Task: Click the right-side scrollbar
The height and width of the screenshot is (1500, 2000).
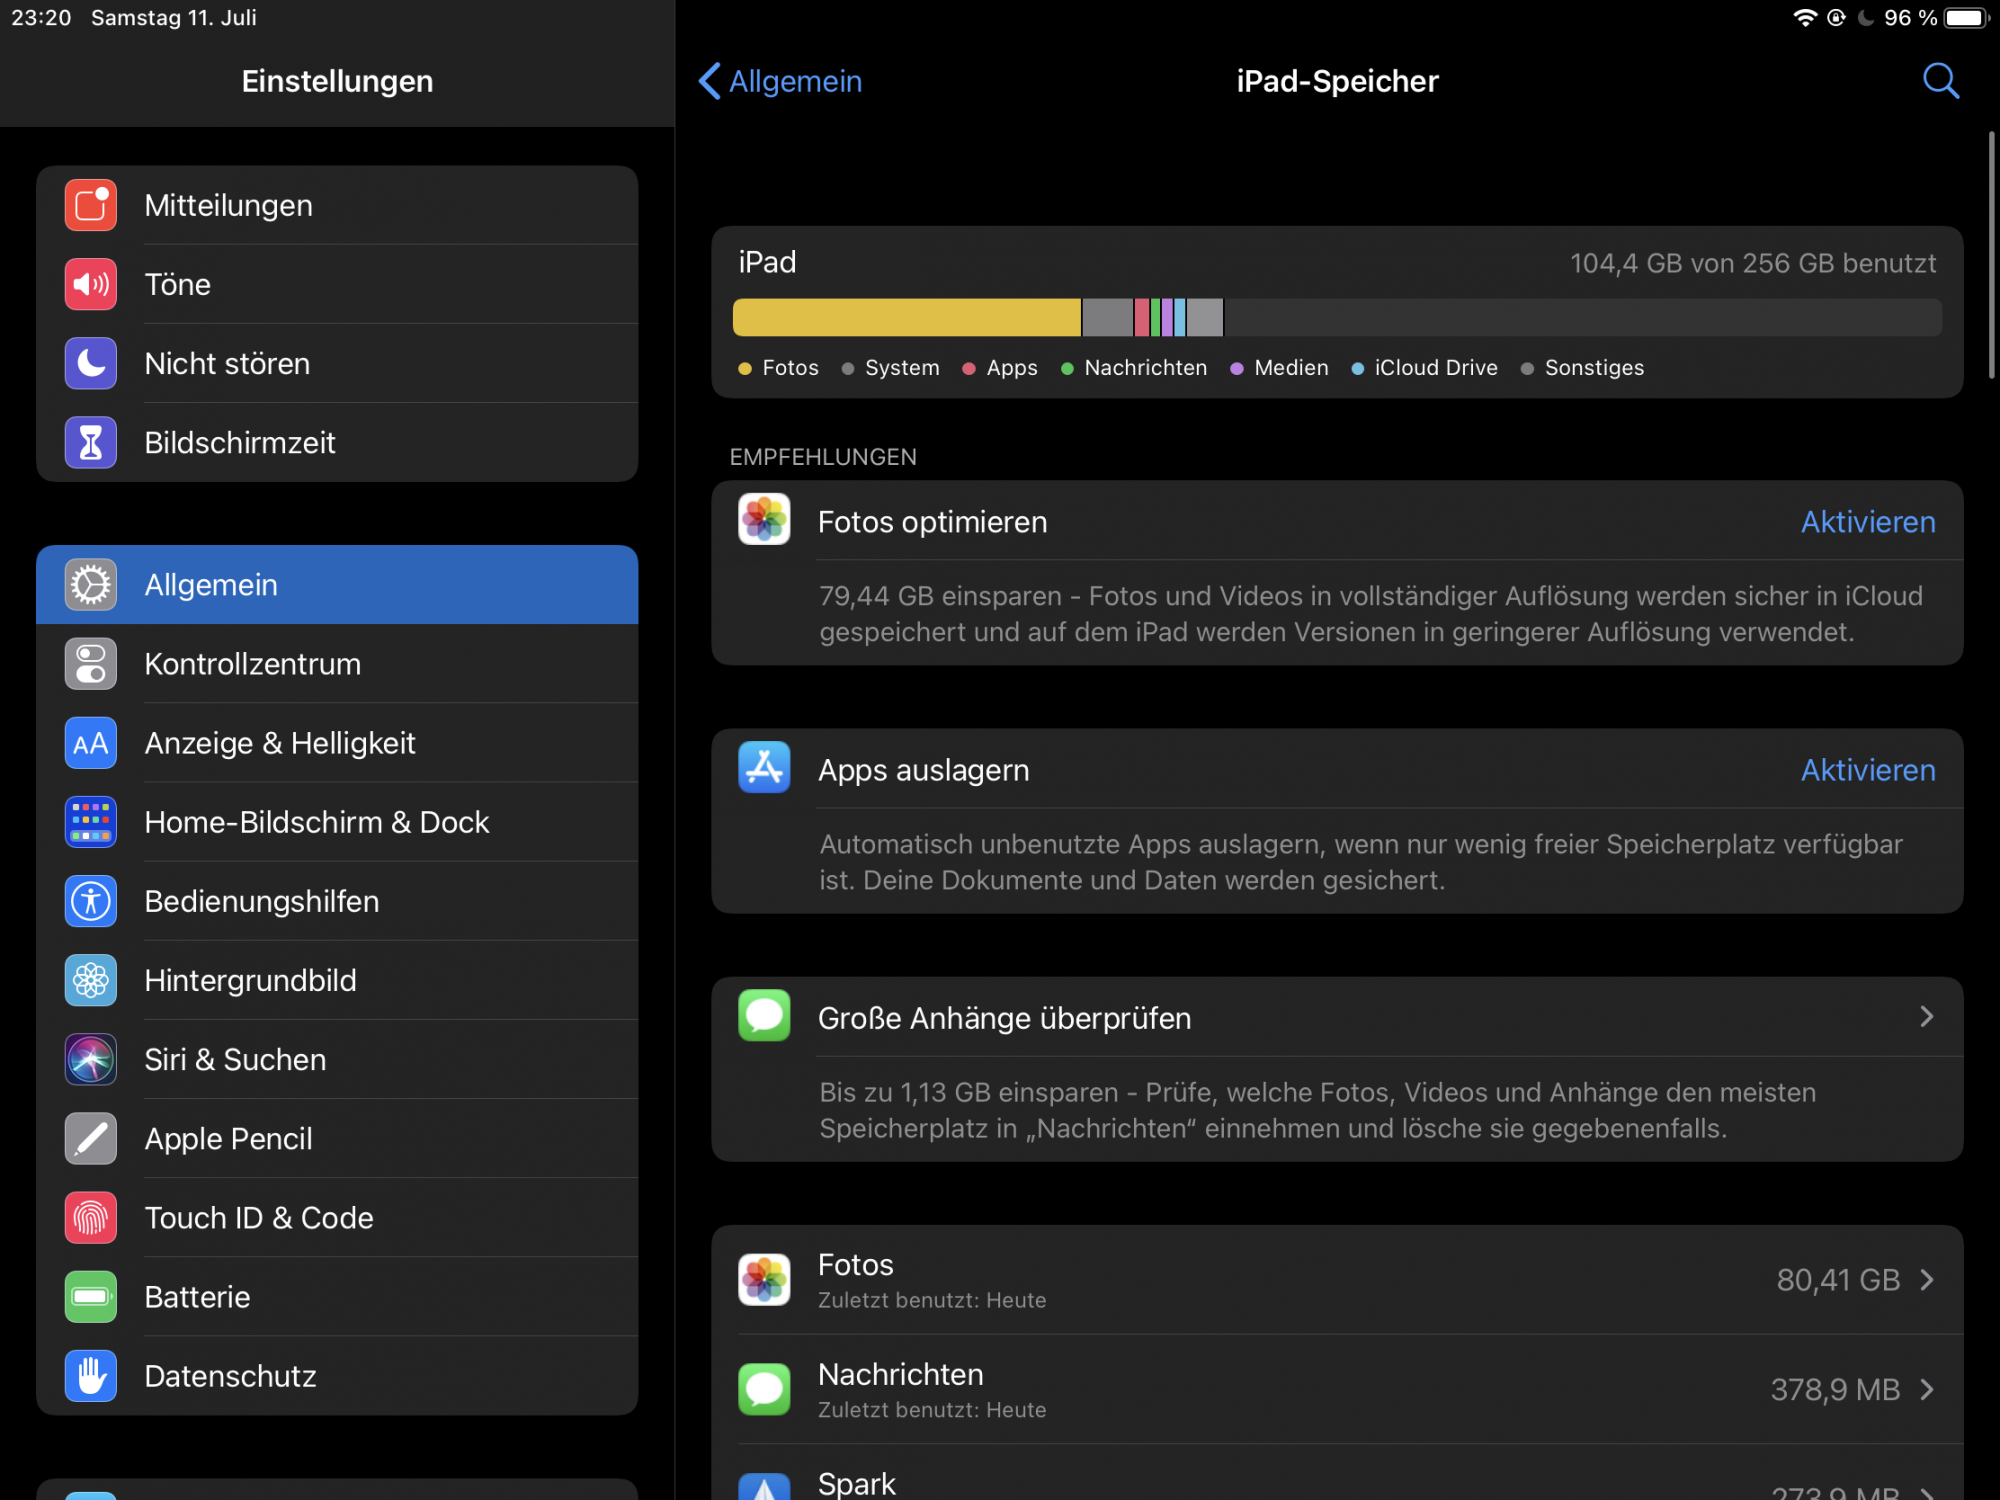Action: coord(1991,255)
